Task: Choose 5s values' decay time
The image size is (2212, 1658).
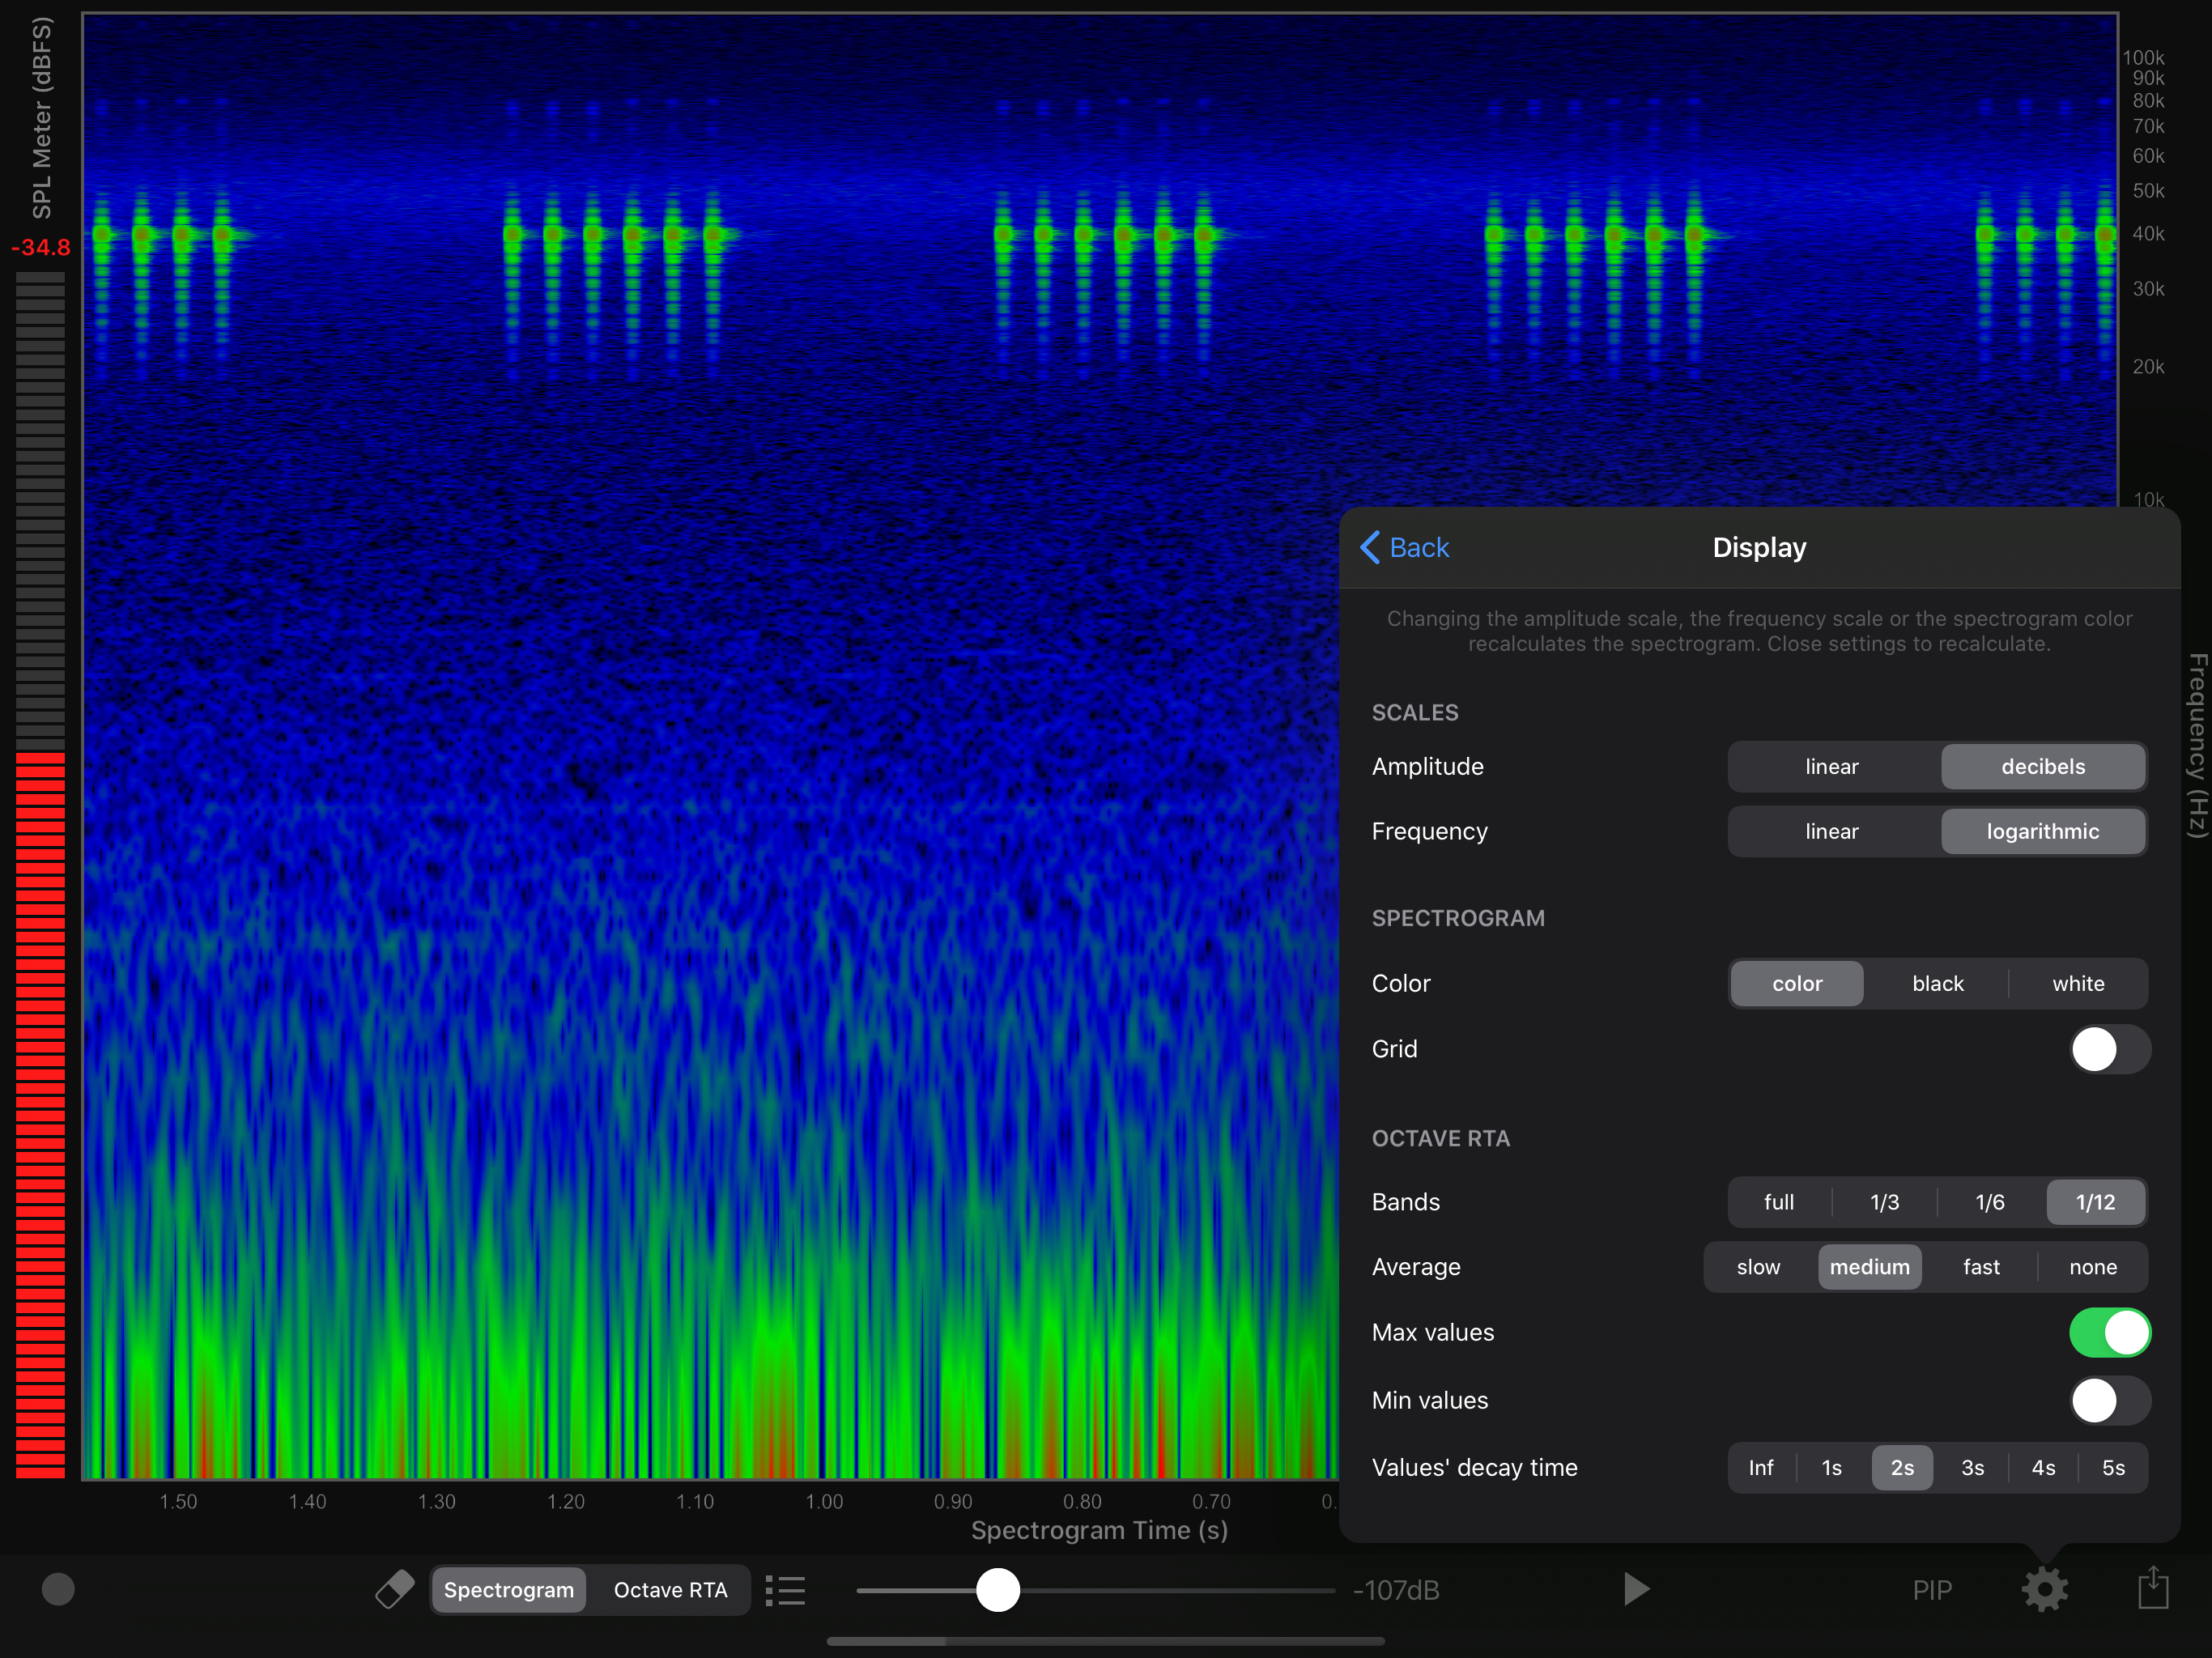Action: [x=2112, y=1467]
